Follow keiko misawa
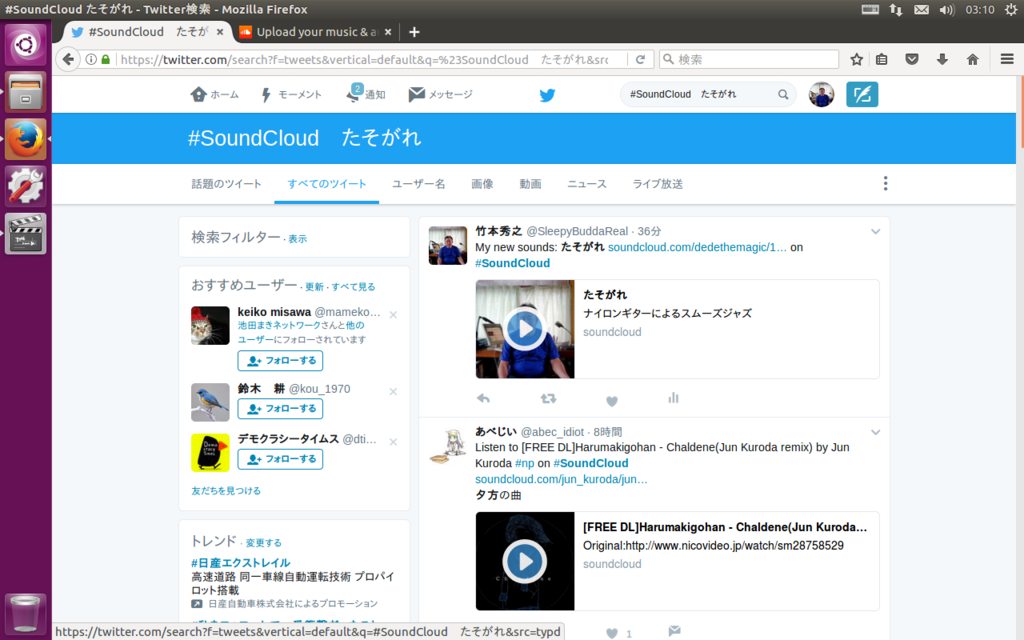Screen dimensions: 1024x640 280,360
